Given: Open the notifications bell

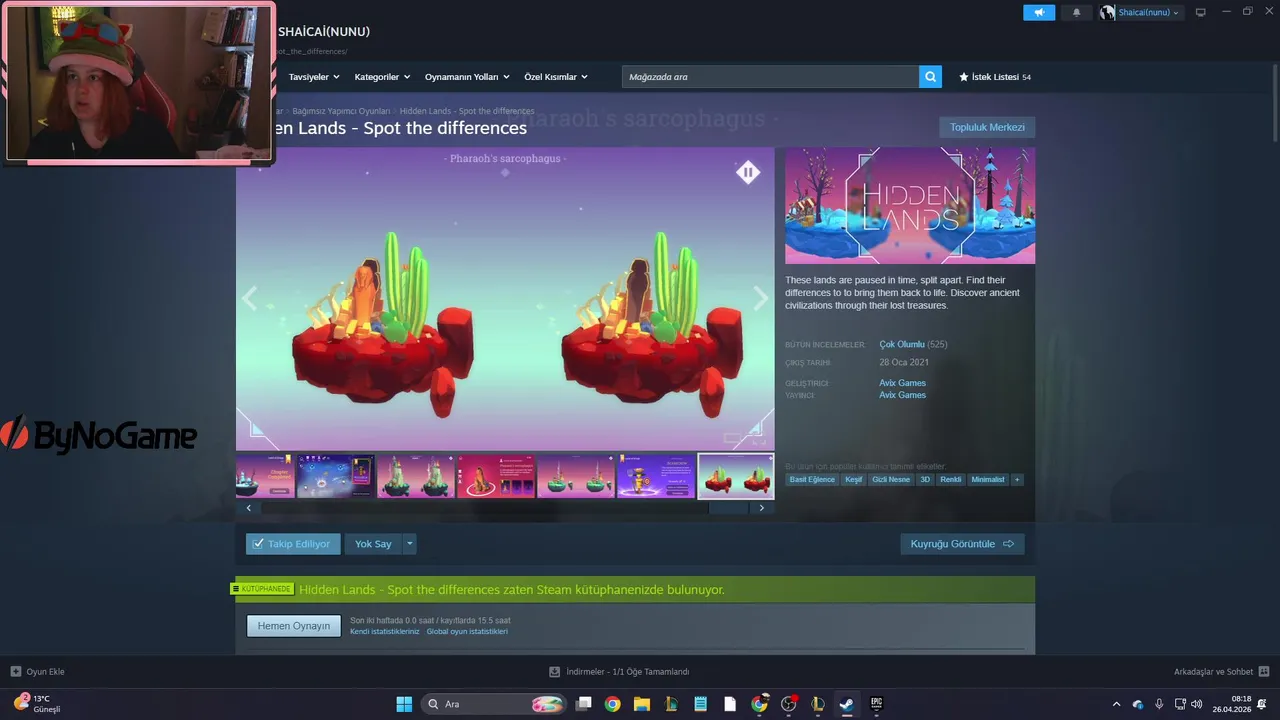Looking at the screenshot, I should (x=1076, y=12).
